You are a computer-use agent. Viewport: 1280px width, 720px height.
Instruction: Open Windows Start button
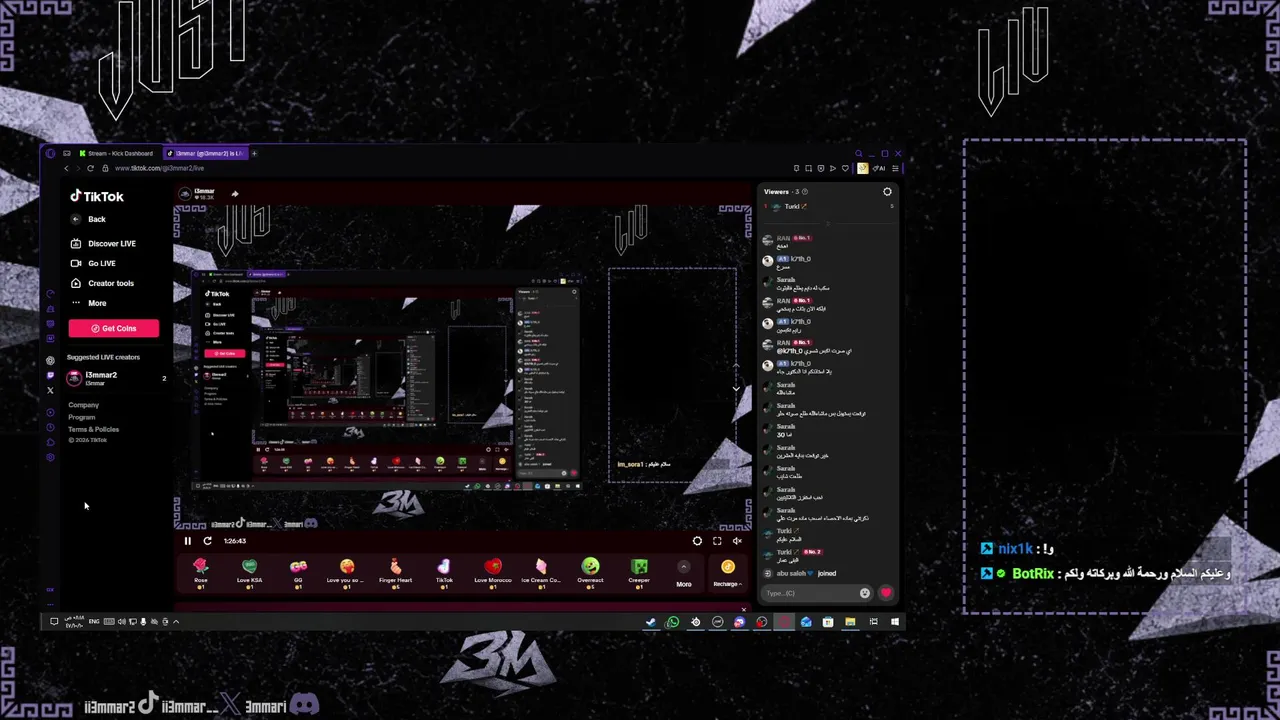895,622
